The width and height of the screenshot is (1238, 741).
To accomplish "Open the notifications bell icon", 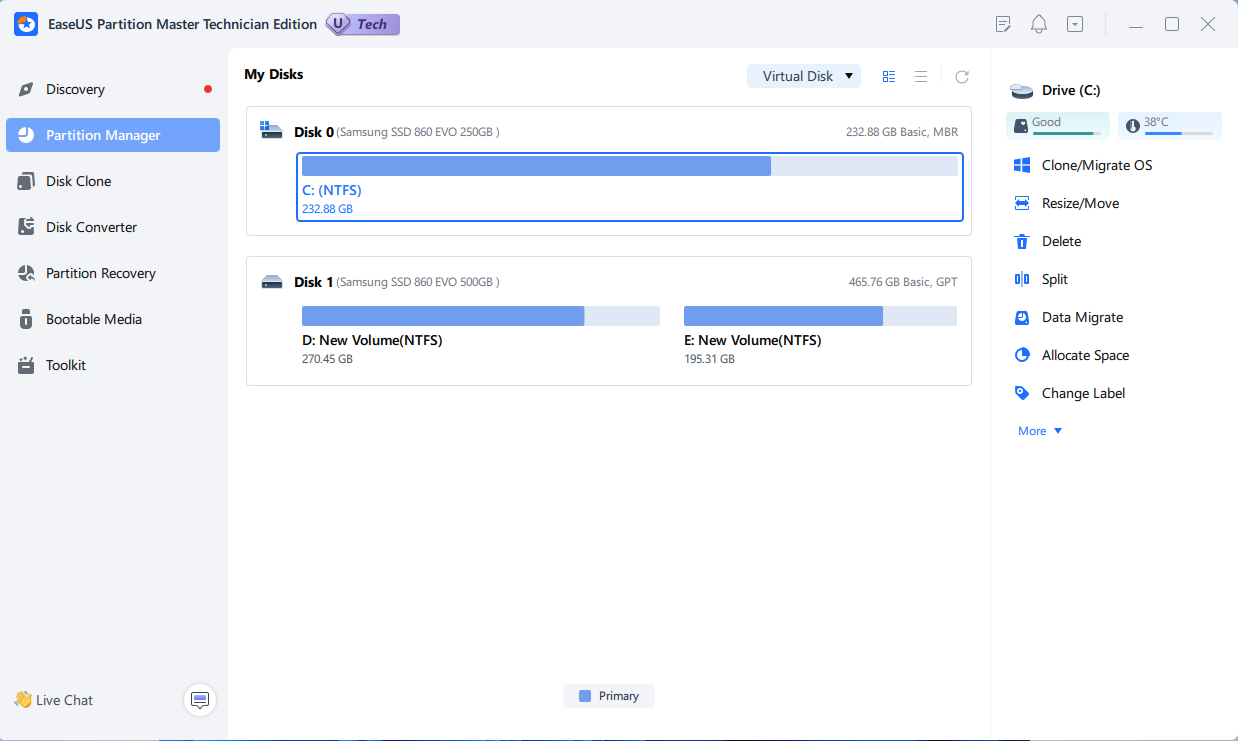I will point(1039,24).
